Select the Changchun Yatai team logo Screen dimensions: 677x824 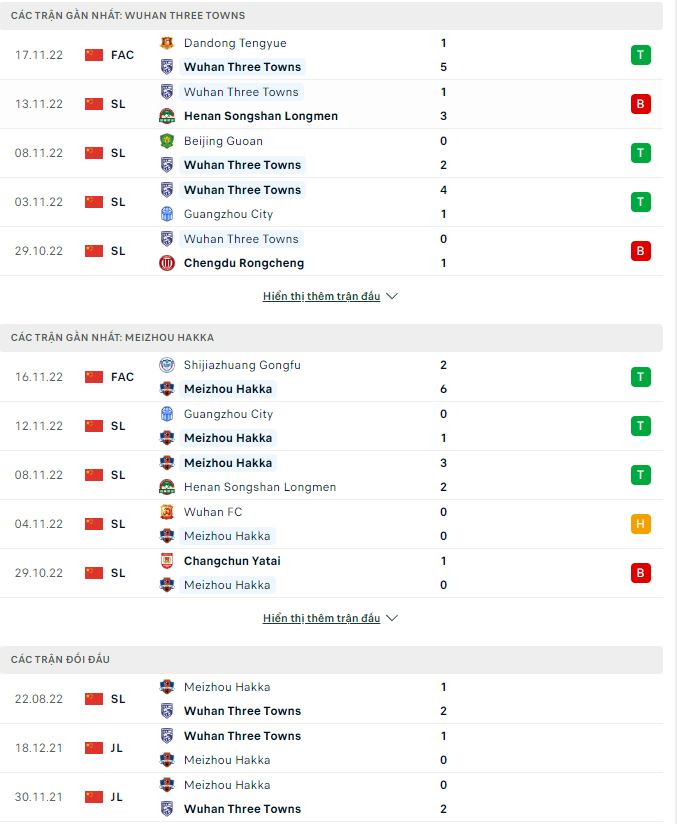tap(165, 561)
